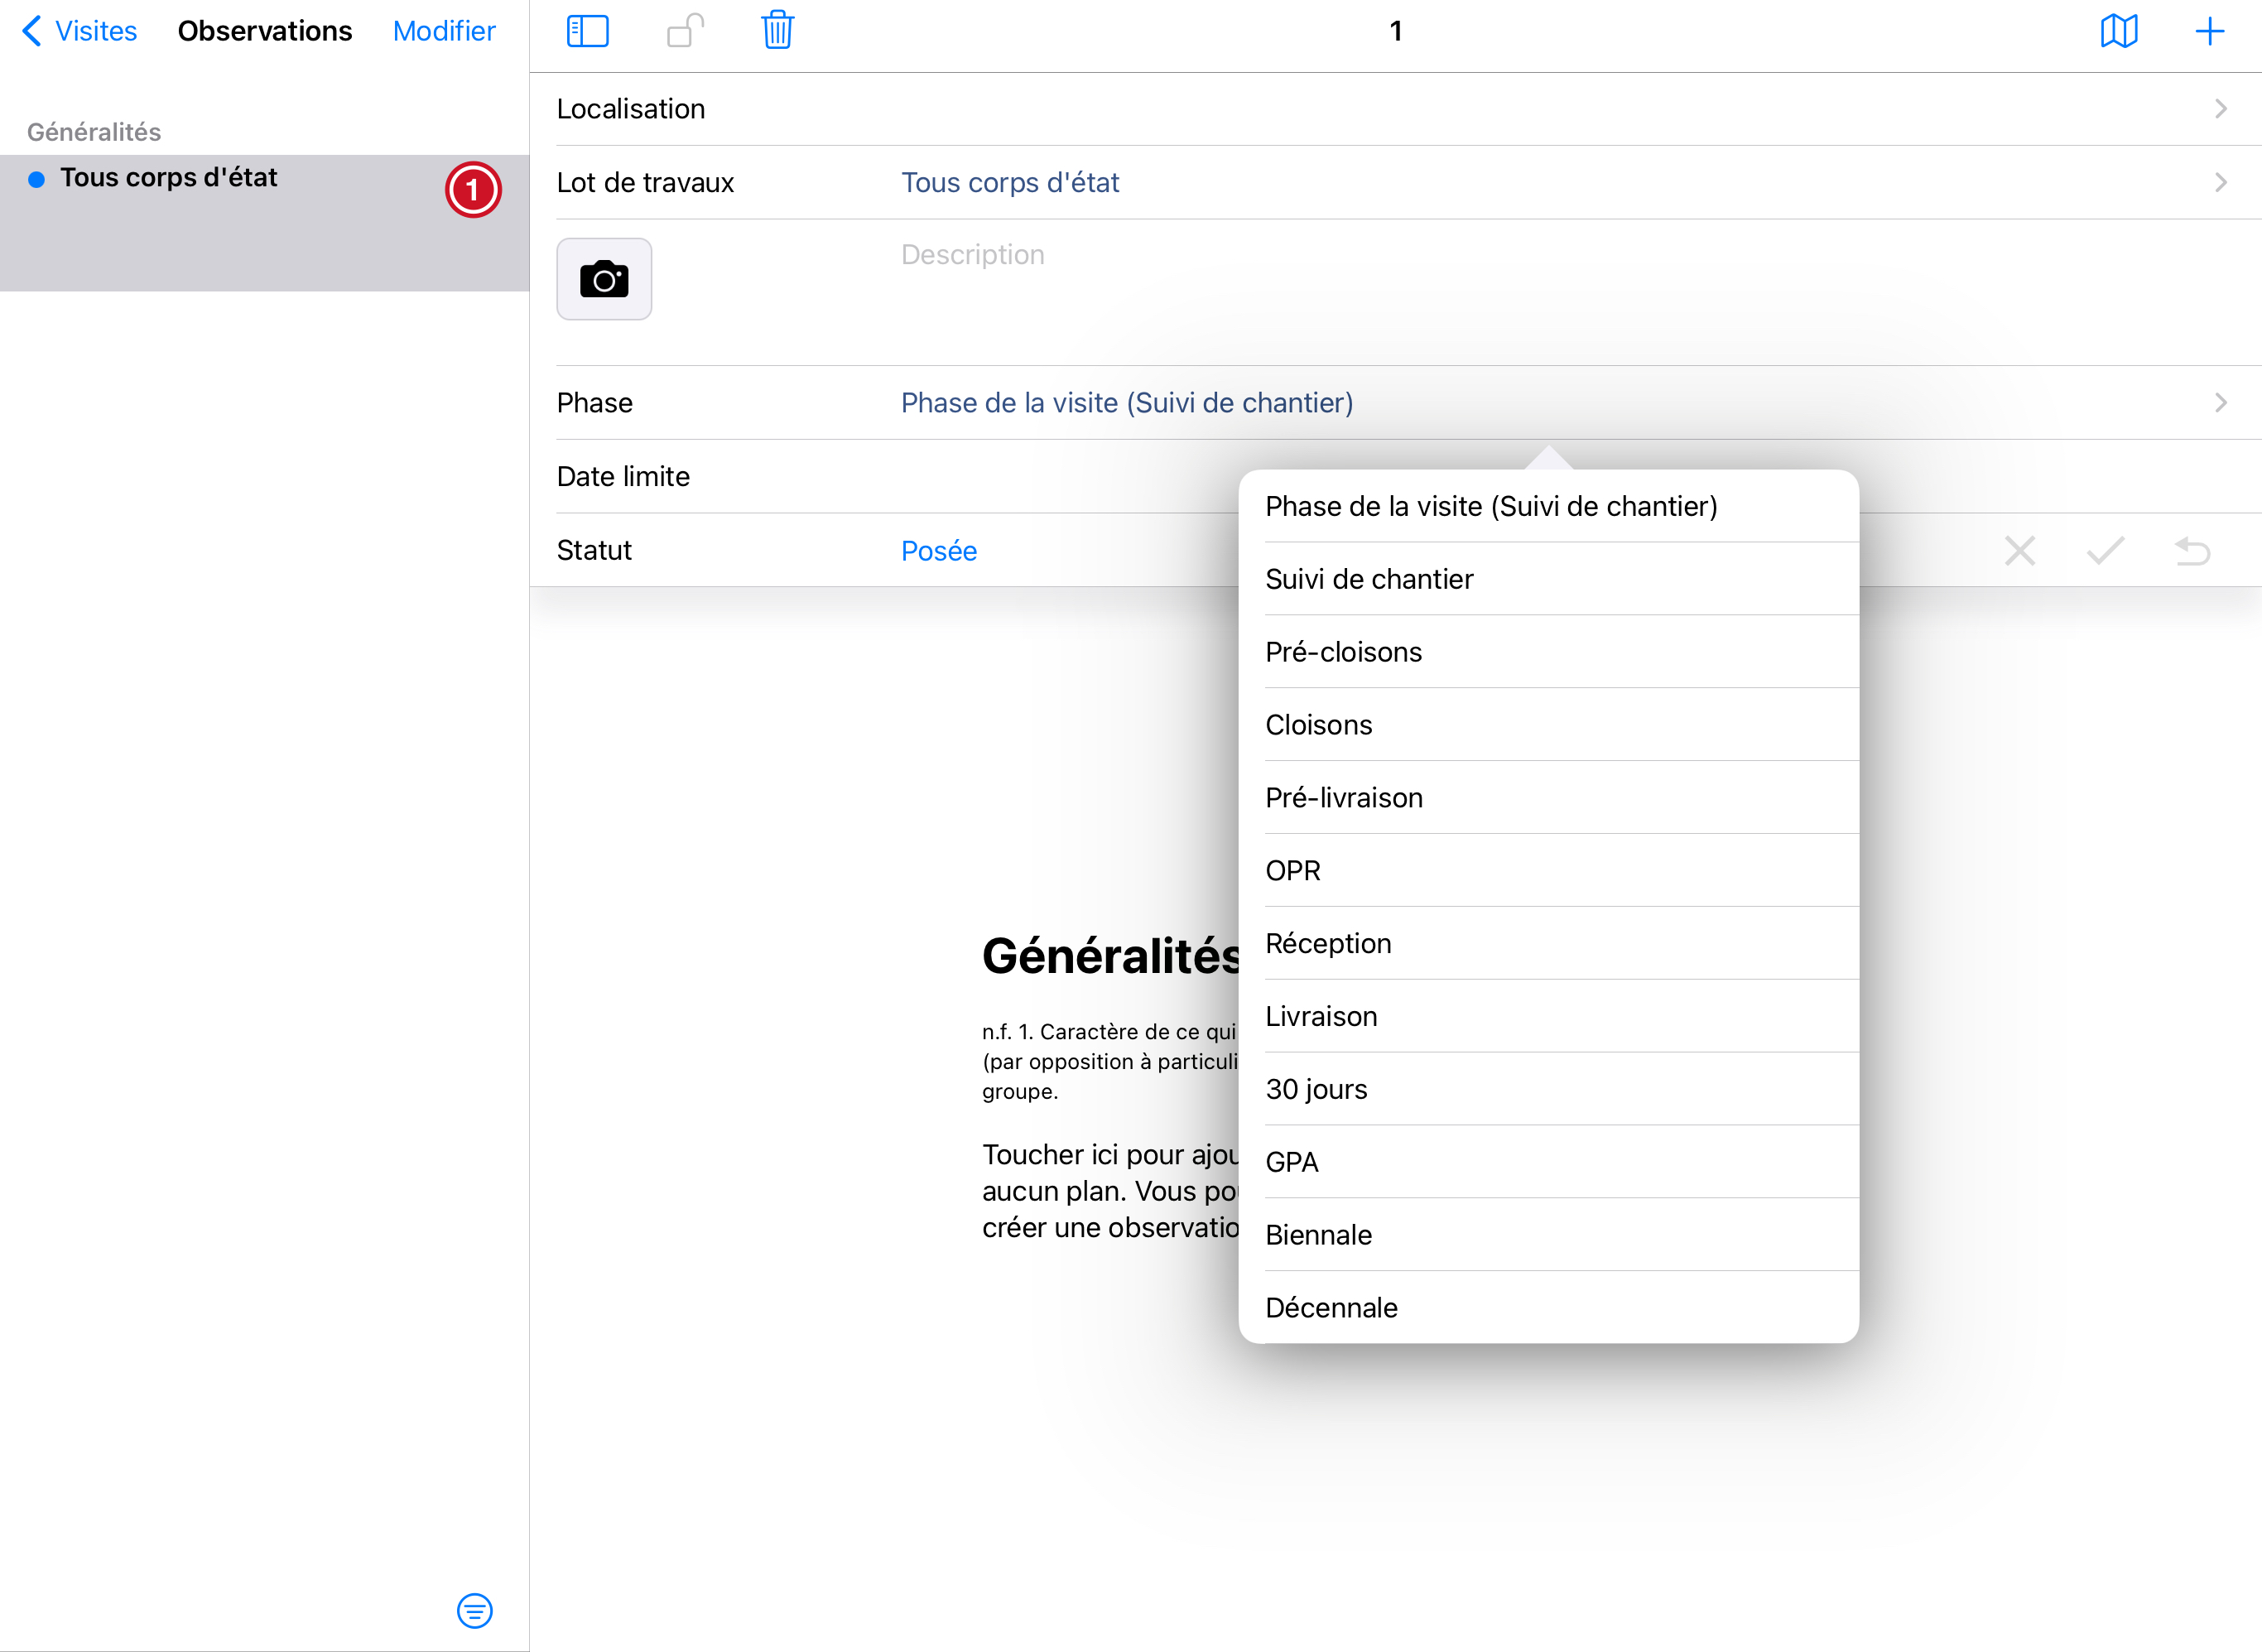Select OPR from the phase menu
The height and width of the screenshot is (1652, 2262).
1292,871
